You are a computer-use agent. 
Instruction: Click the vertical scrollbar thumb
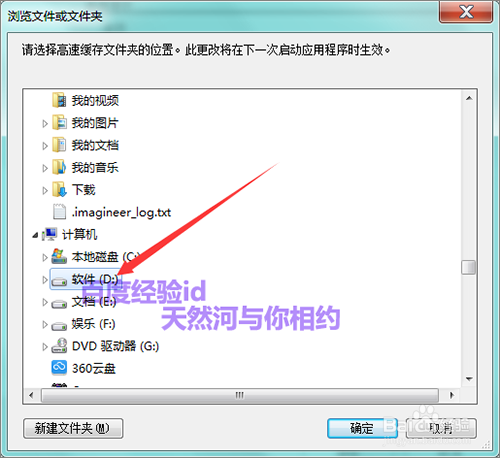469,267
